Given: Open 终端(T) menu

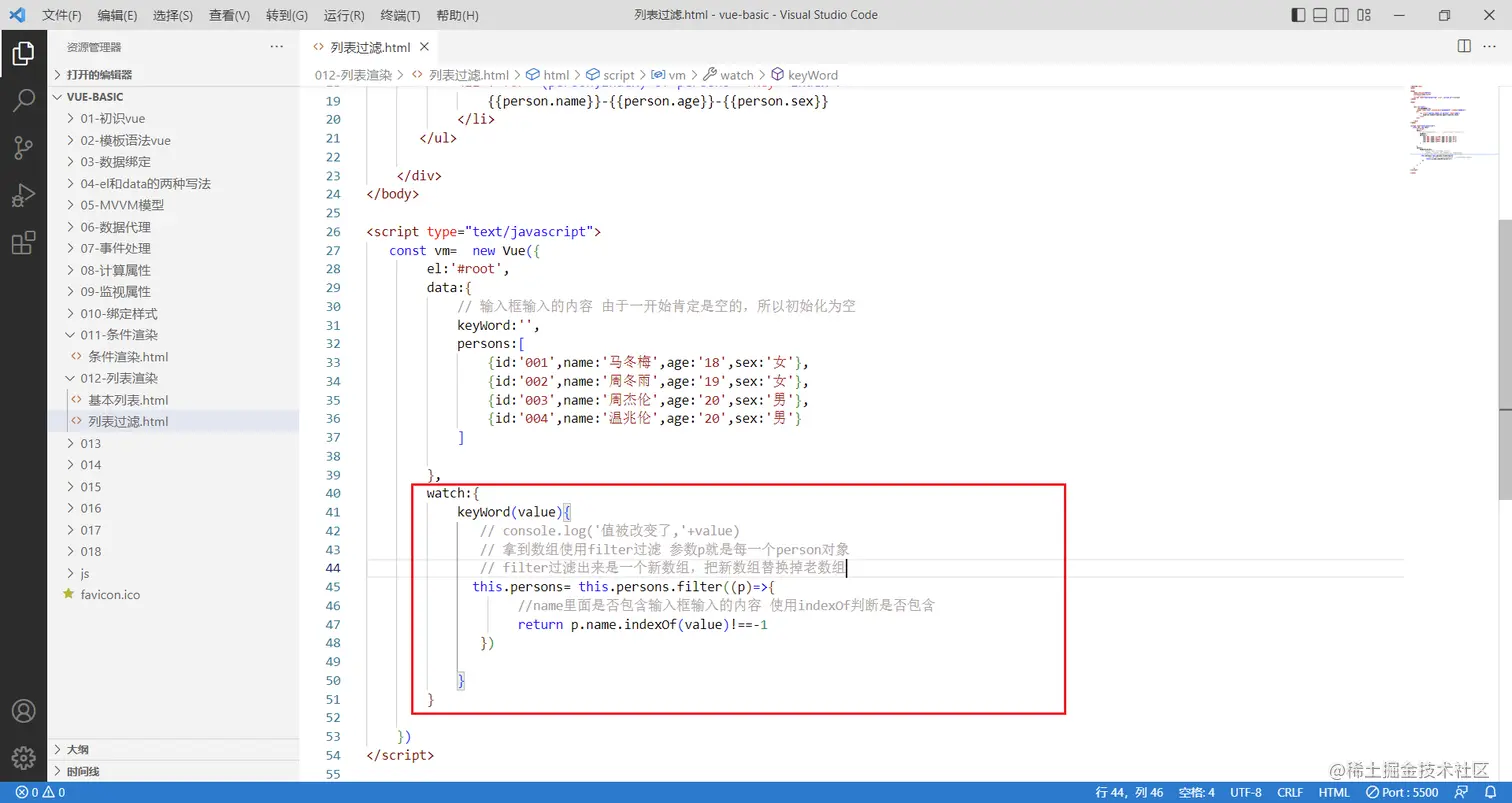Looking at the screenshot, I should [x=401, y=15].
